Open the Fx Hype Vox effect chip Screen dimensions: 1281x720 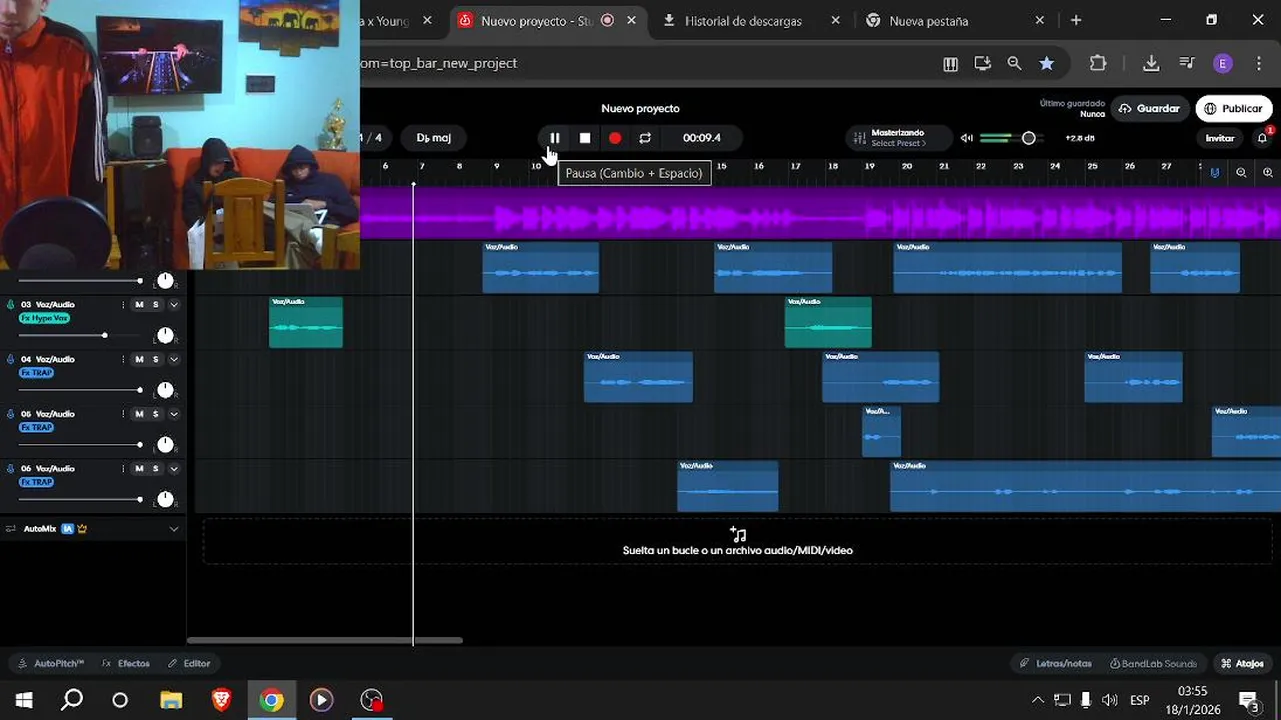44,318
